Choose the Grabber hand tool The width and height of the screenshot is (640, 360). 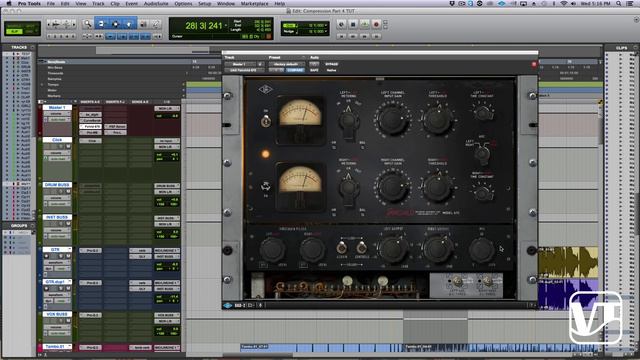point(129,24)
